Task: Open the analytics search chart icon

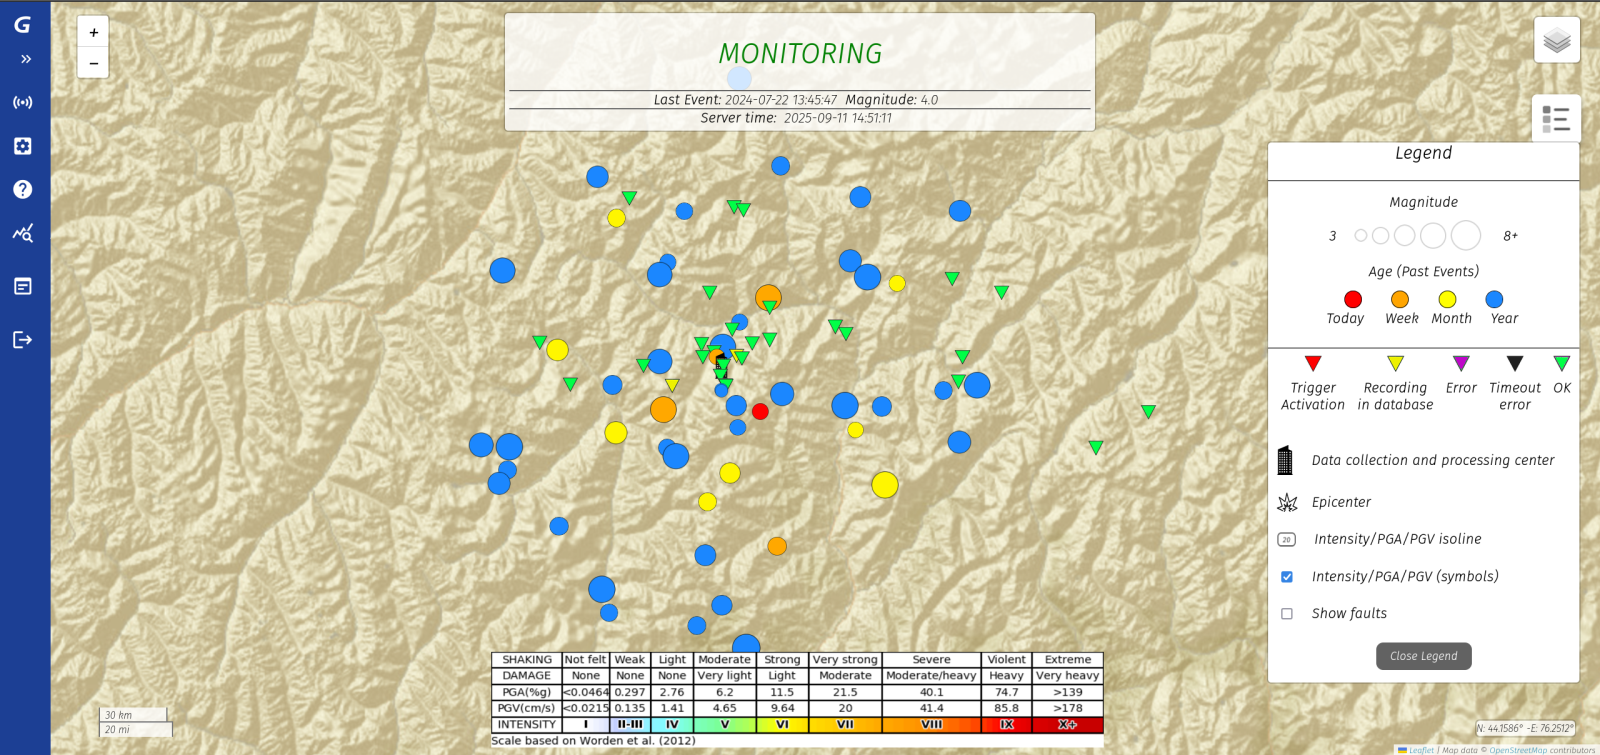Action: (x=22, y=233)
